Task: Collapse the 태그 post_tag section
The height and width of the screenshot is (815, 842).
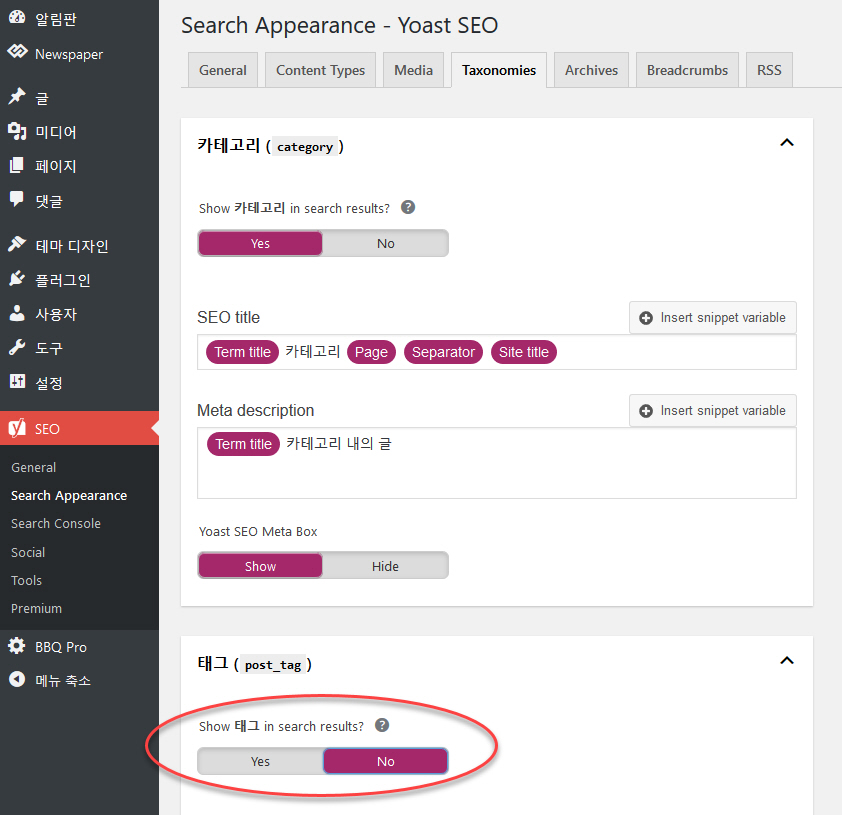Action: [787, 660]
